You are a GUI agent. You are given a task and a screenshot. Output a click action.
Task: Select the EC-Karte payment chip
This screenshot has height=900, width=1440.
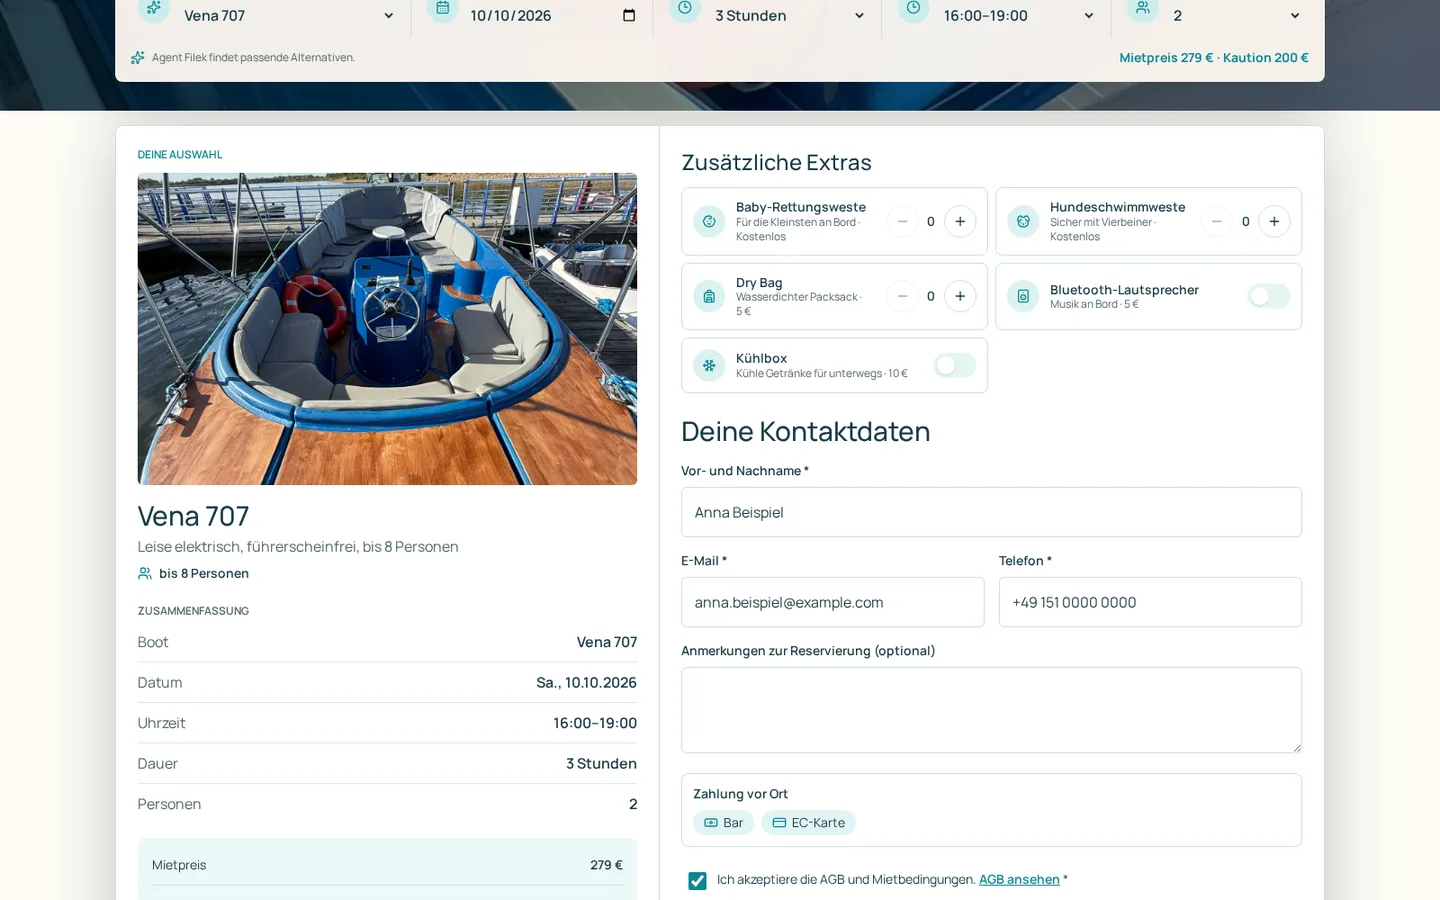pos(808,823)
